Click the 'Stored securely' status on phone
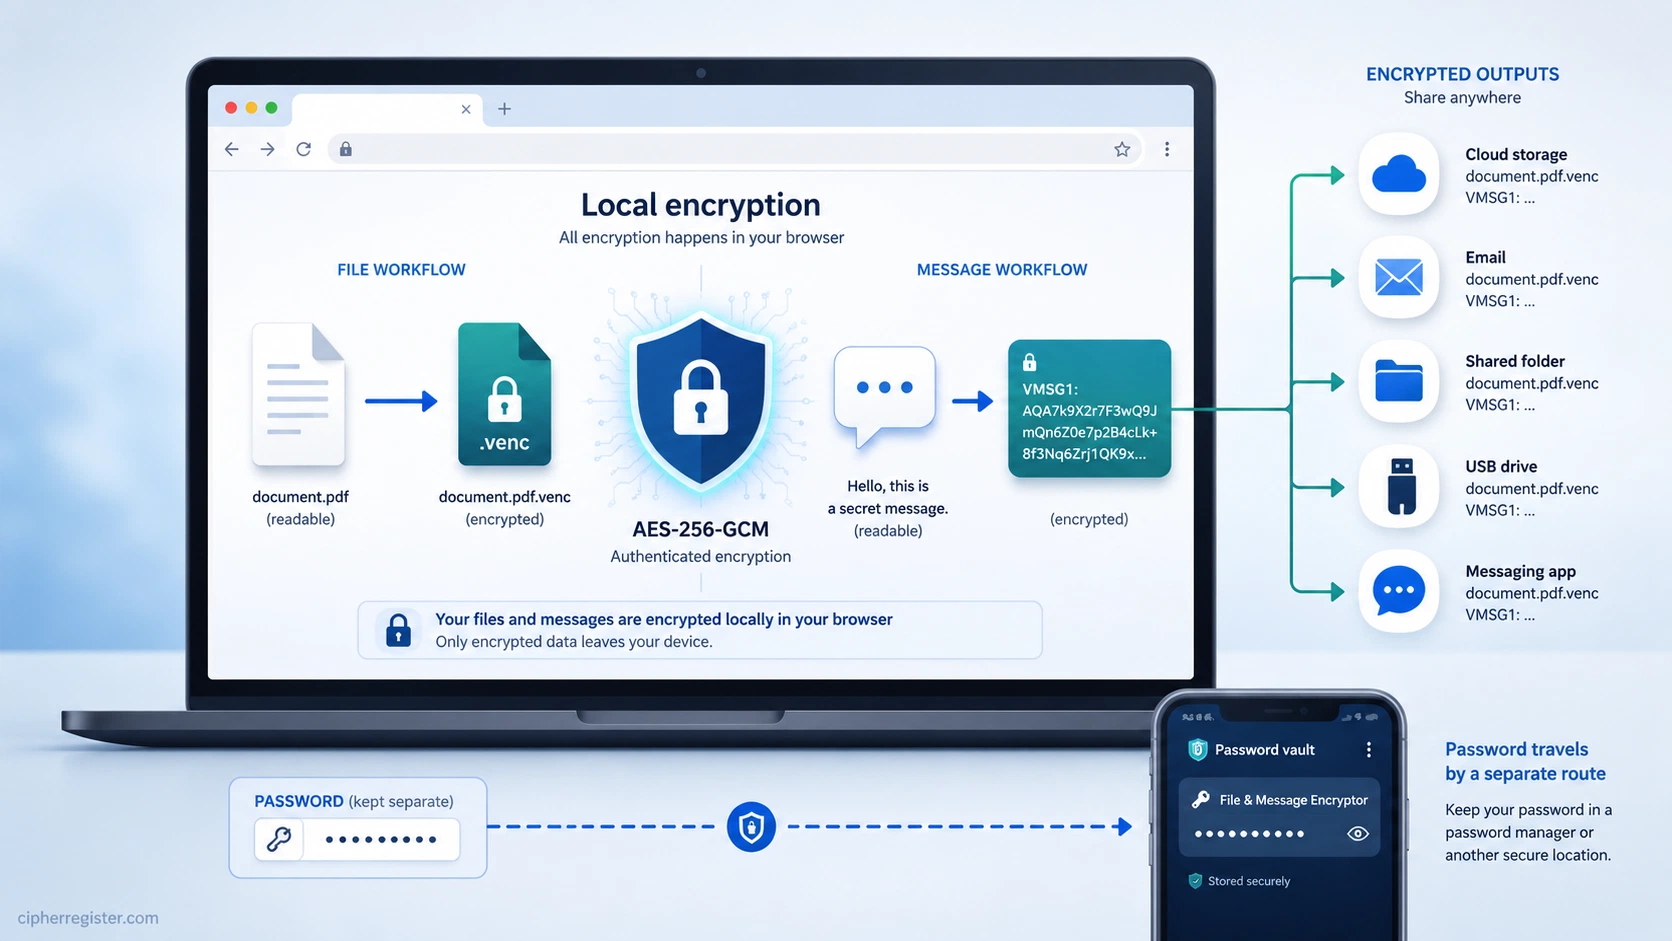 1239,881
